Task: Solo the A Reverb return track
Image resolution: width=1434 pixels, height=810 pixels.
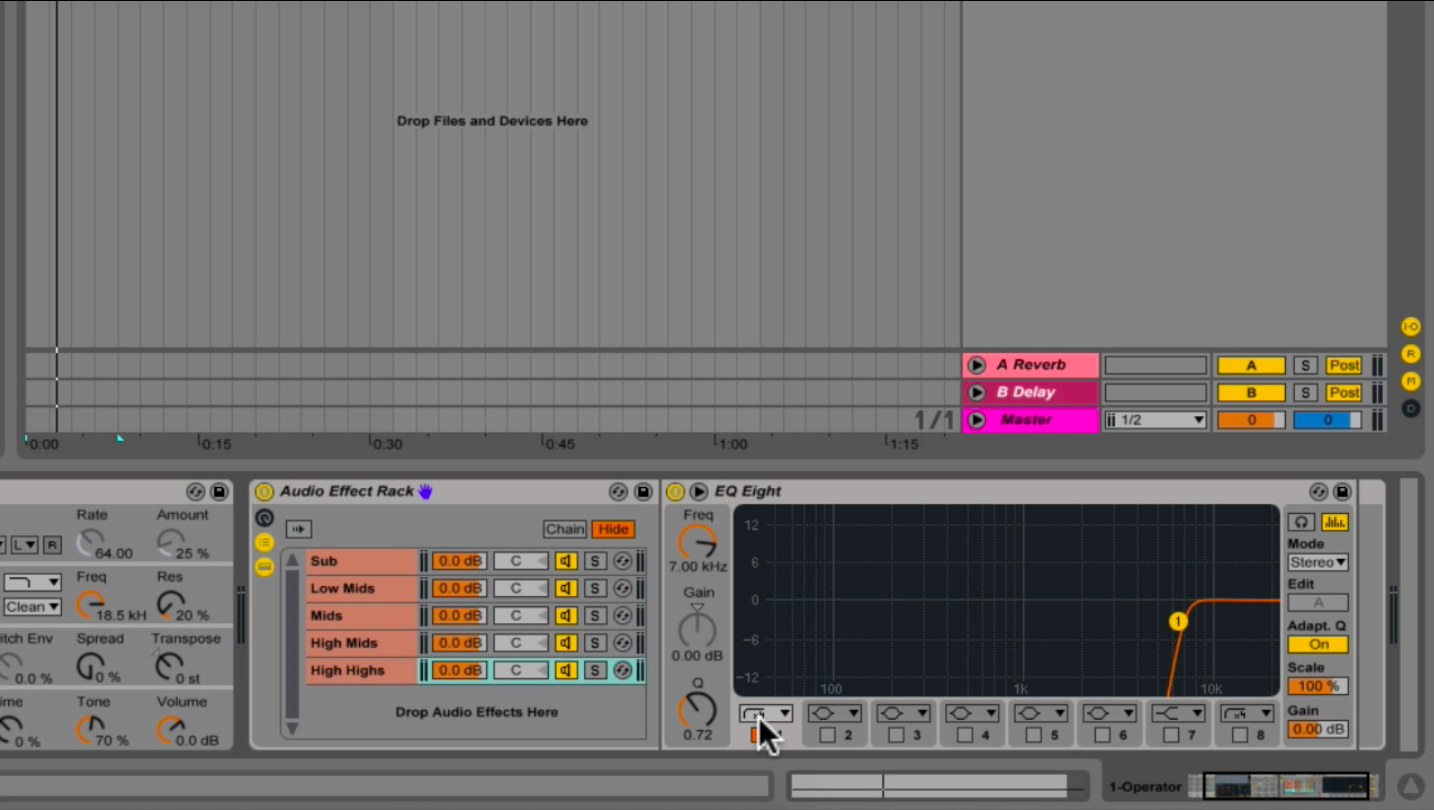Action: 1305,365
